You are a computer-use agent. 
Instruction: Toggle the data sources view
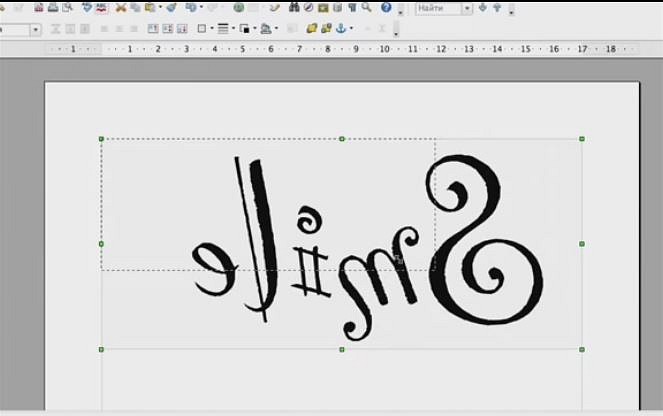337,7
